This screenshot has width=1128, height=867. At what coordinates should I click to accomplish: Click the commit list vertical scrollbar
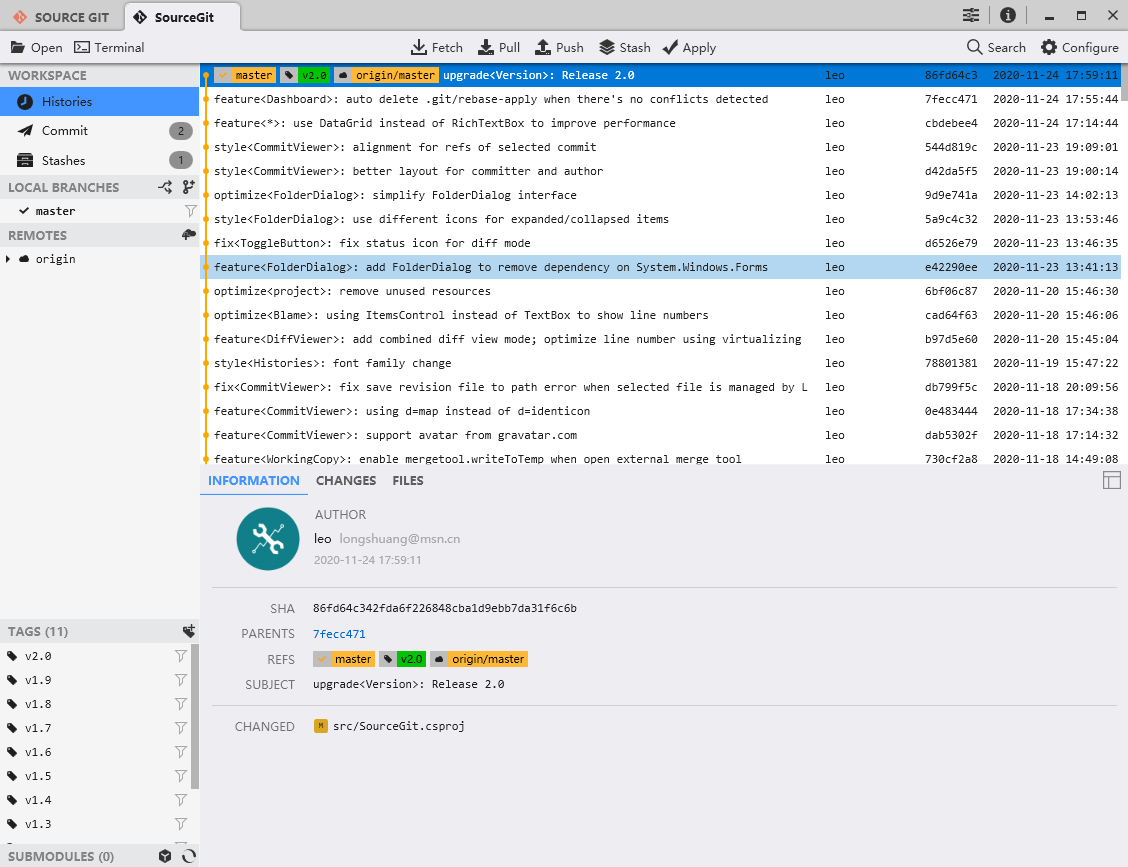click(x=1124, y=83)
